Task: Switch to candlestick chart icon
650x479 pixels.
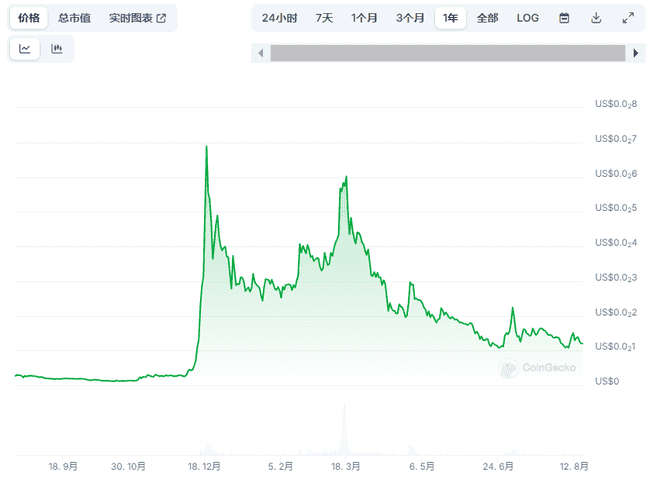Action: tap(56, 49)
